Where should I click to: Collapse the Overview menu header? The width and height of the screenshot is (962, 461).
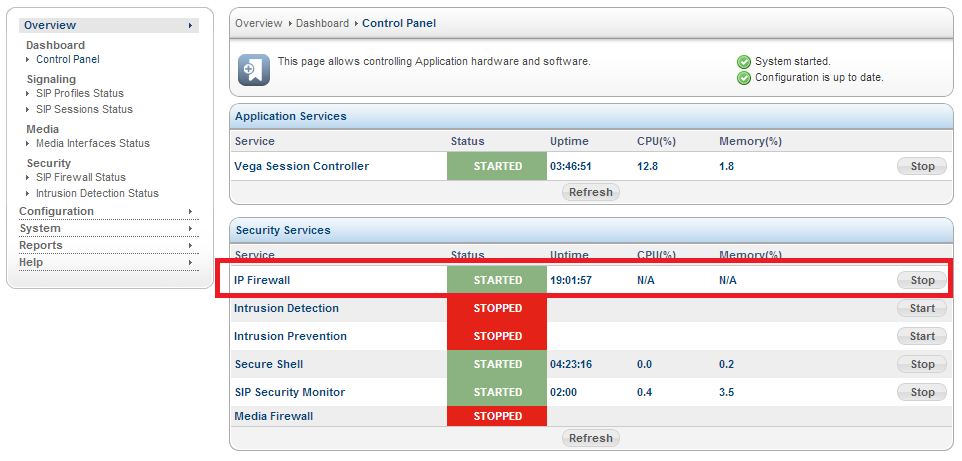109,25
